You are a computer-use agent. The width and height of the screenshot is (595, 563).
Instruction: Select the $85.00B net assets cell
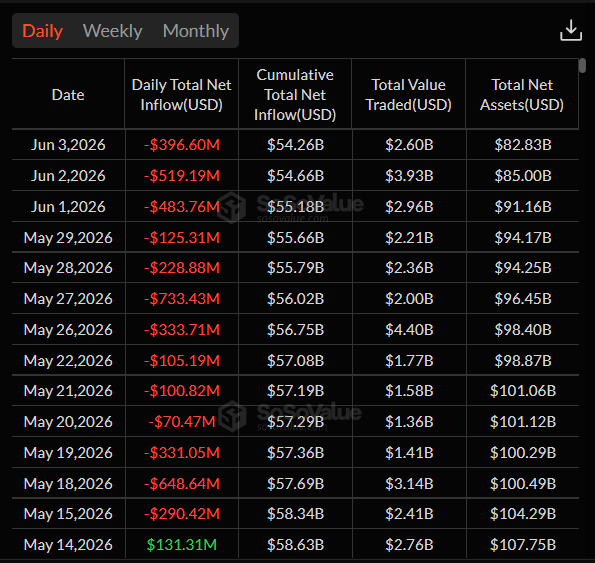click(x=523, y=176)
